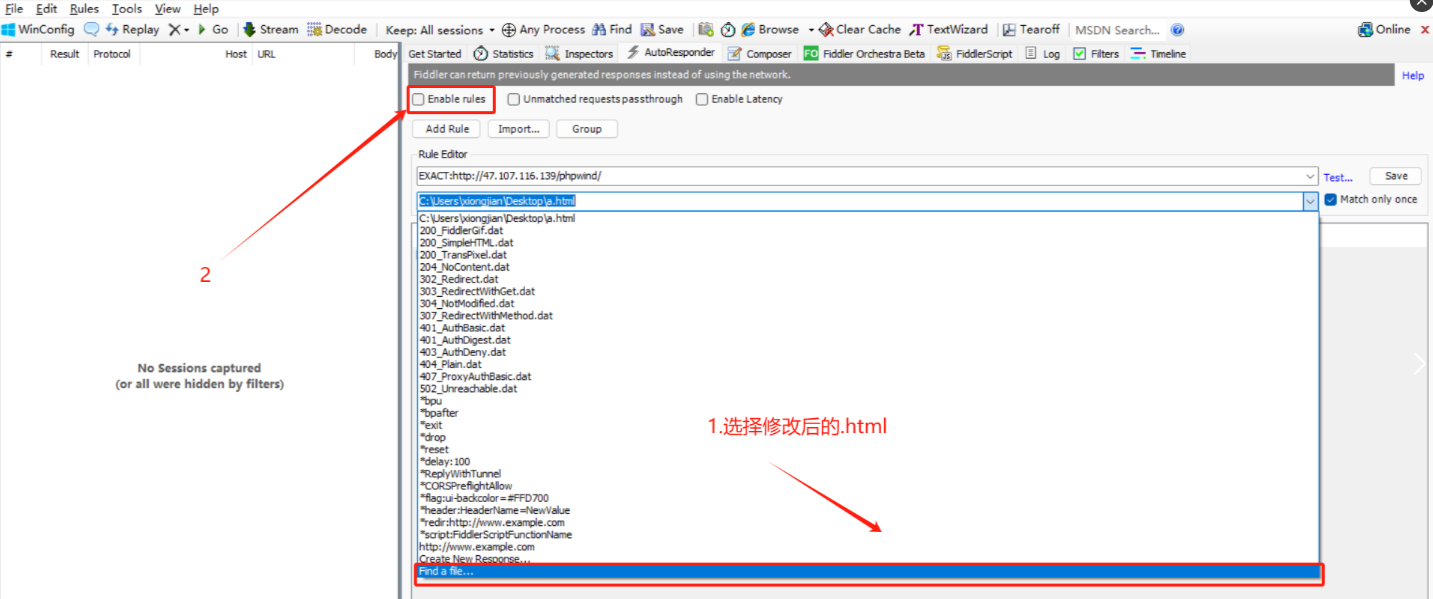This screenshot has width=1433, height=599.
Task: Click the blue help icon beside MSDN Search
Action: tap(1177, 30)
